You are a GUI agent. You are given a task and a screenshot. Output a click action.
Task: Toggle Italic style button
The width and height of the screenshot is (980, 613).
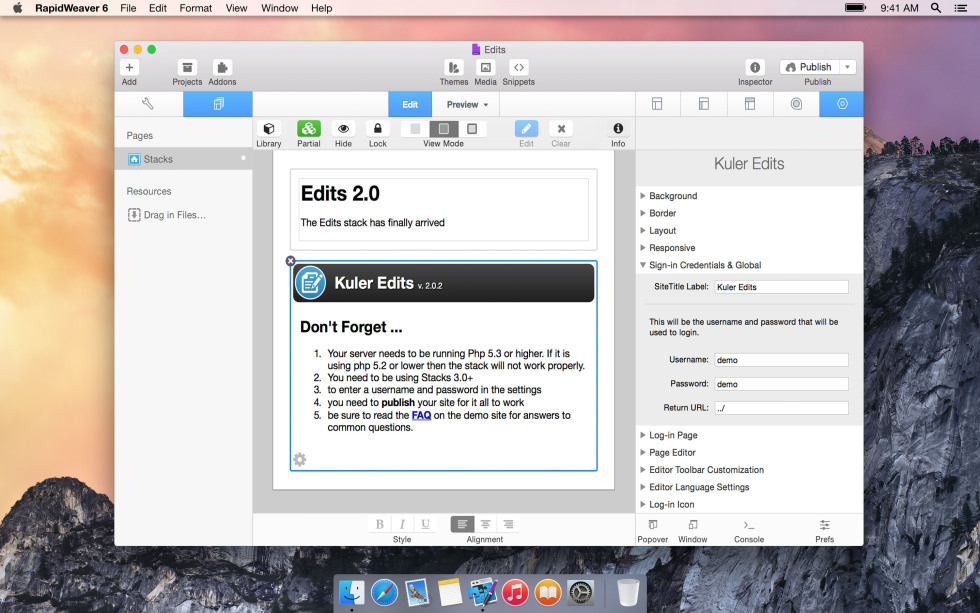[x=402, y=524]
